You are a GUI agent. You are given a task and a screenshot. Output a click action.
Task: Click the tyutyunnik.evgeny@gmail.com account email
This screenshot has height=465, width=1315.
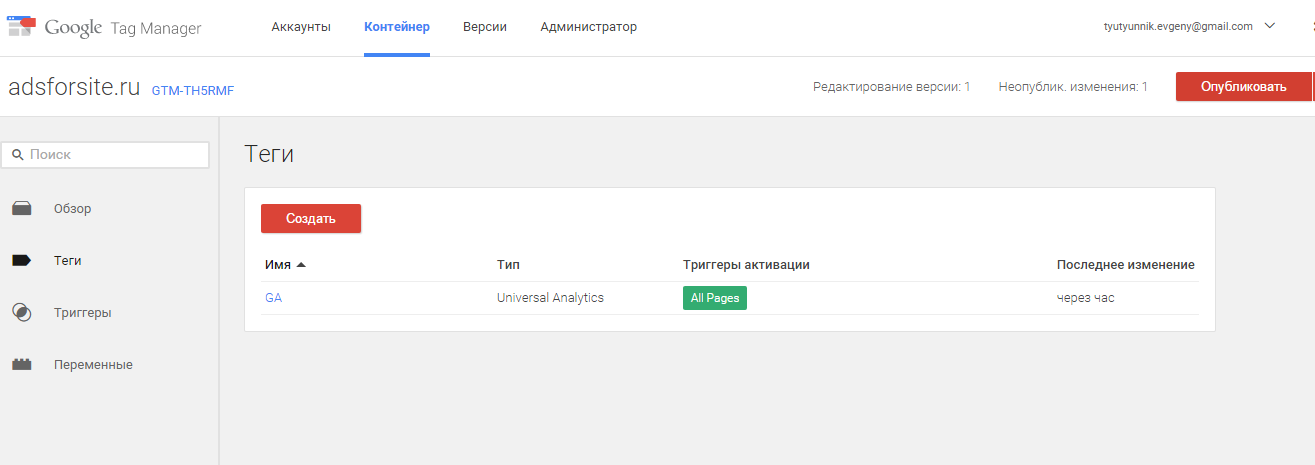point(1178,27)
